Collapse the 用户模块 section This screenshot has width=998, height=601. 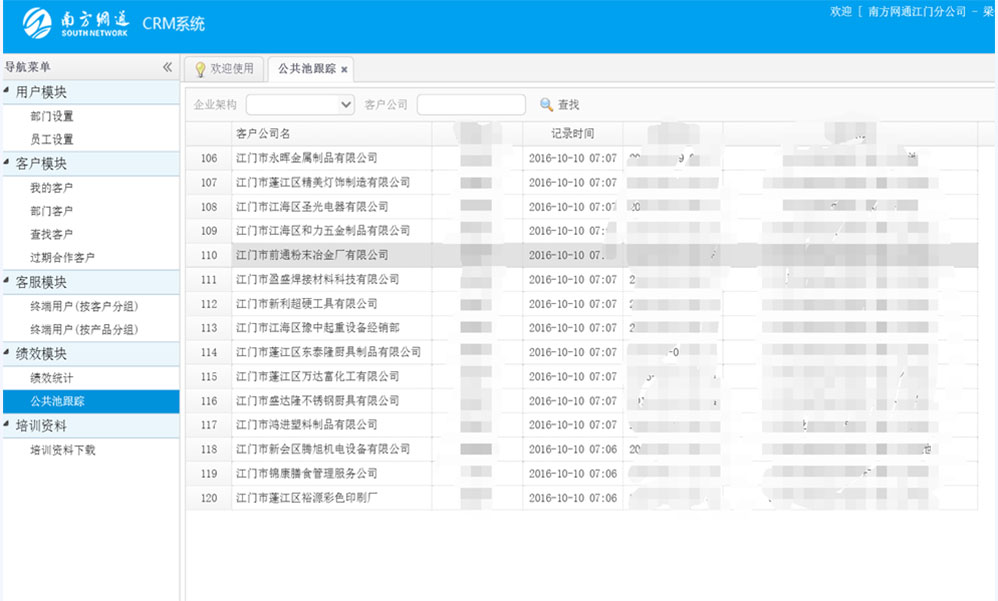[8, 92]
